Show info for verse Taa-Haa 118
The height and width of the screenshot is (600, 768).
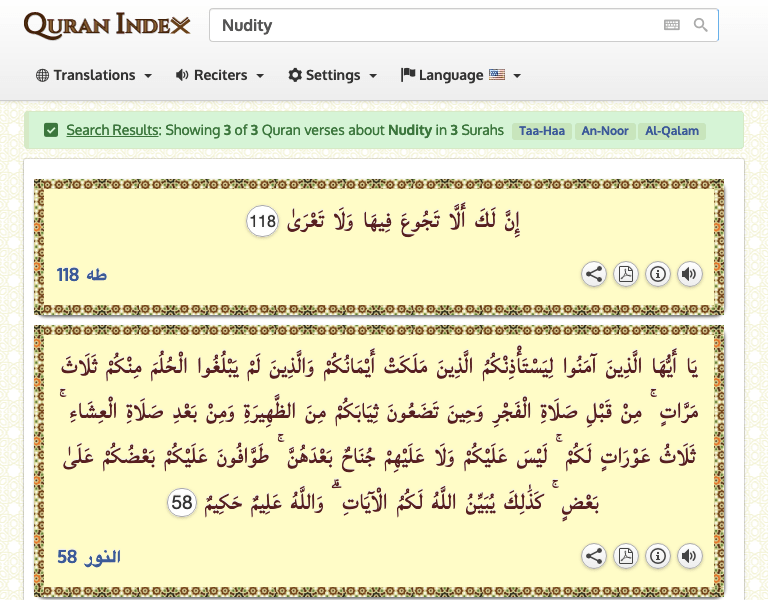click(x=657, y=274)
